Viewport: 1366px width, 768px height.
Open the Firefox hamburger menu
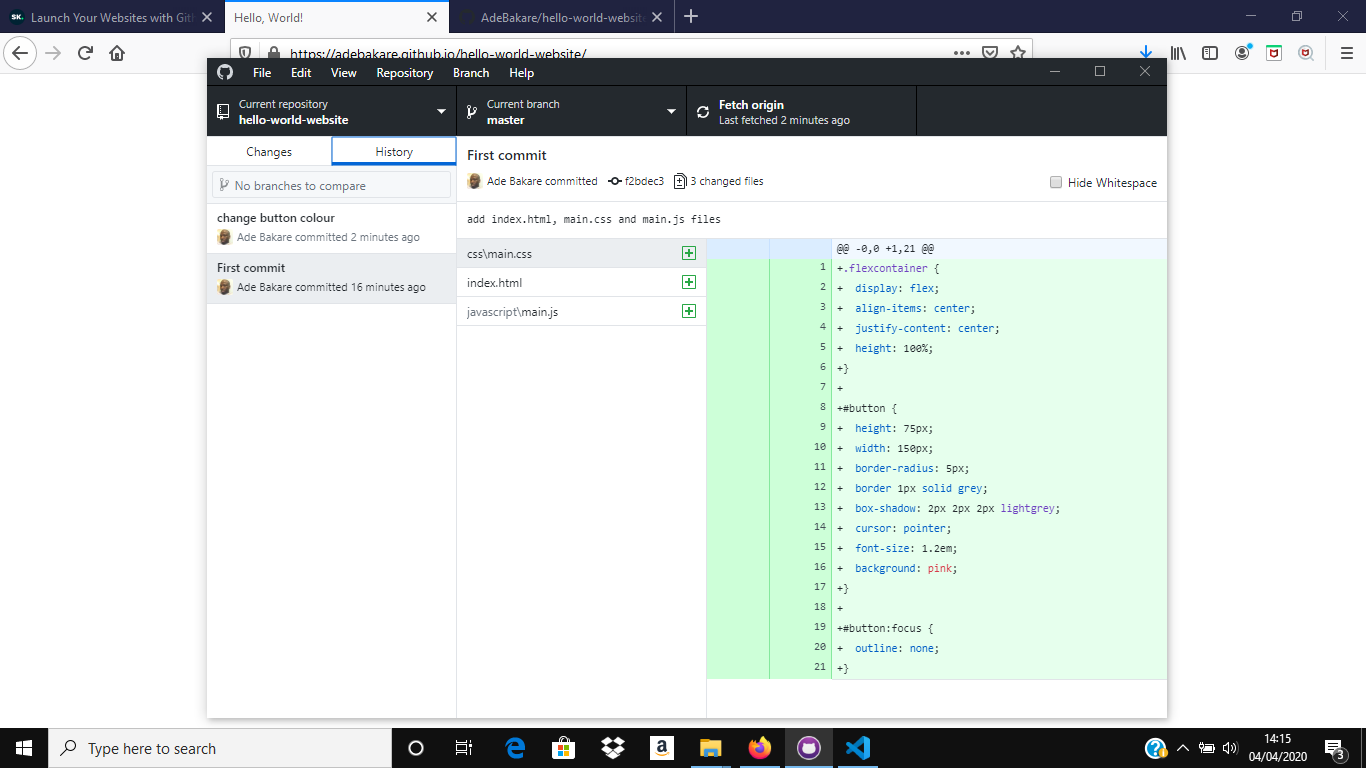(1346, 53)
